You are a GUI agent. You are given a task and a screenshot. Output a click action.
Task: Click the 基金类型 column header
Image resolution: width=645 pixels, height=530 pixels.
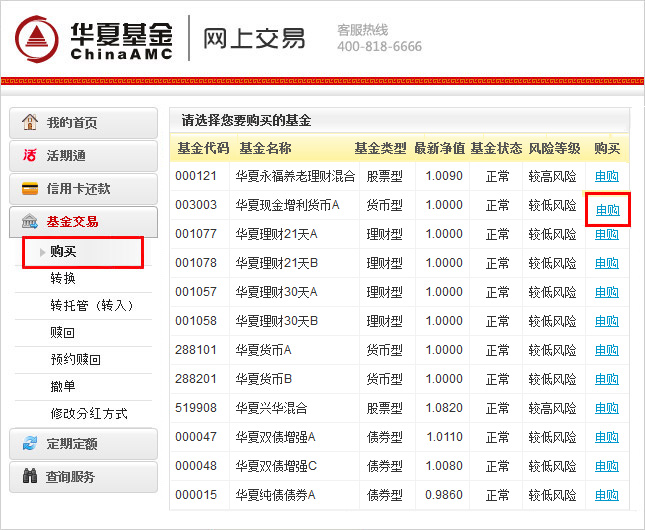(381, 148)
